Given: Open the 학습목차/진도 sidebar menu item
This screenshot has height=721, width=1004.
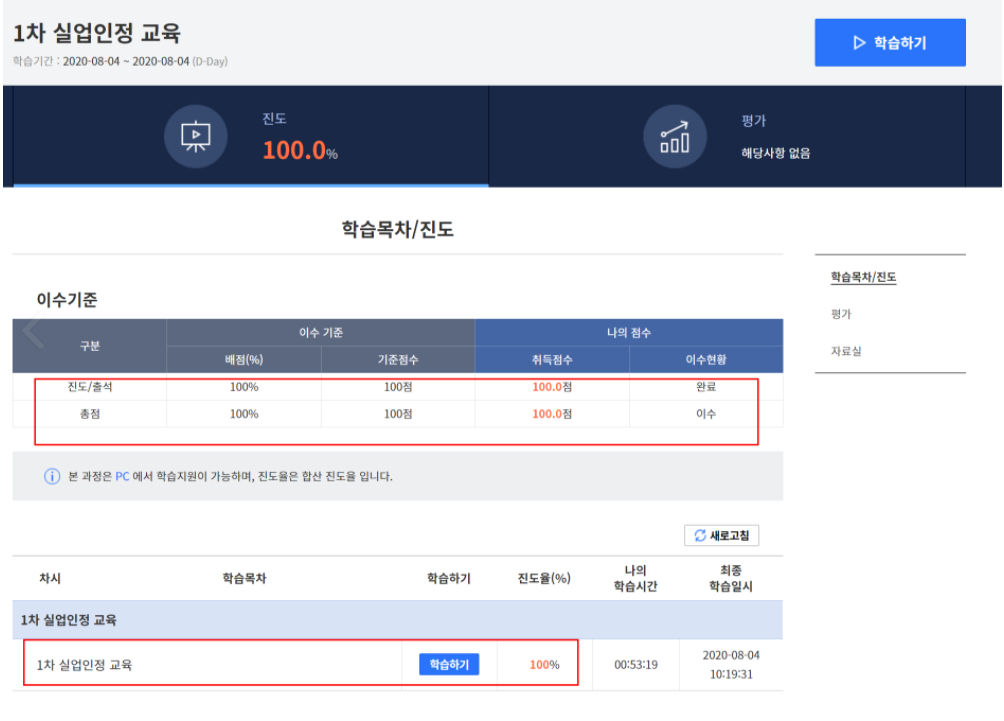Looking at the screenshot, I should [863, 277].
